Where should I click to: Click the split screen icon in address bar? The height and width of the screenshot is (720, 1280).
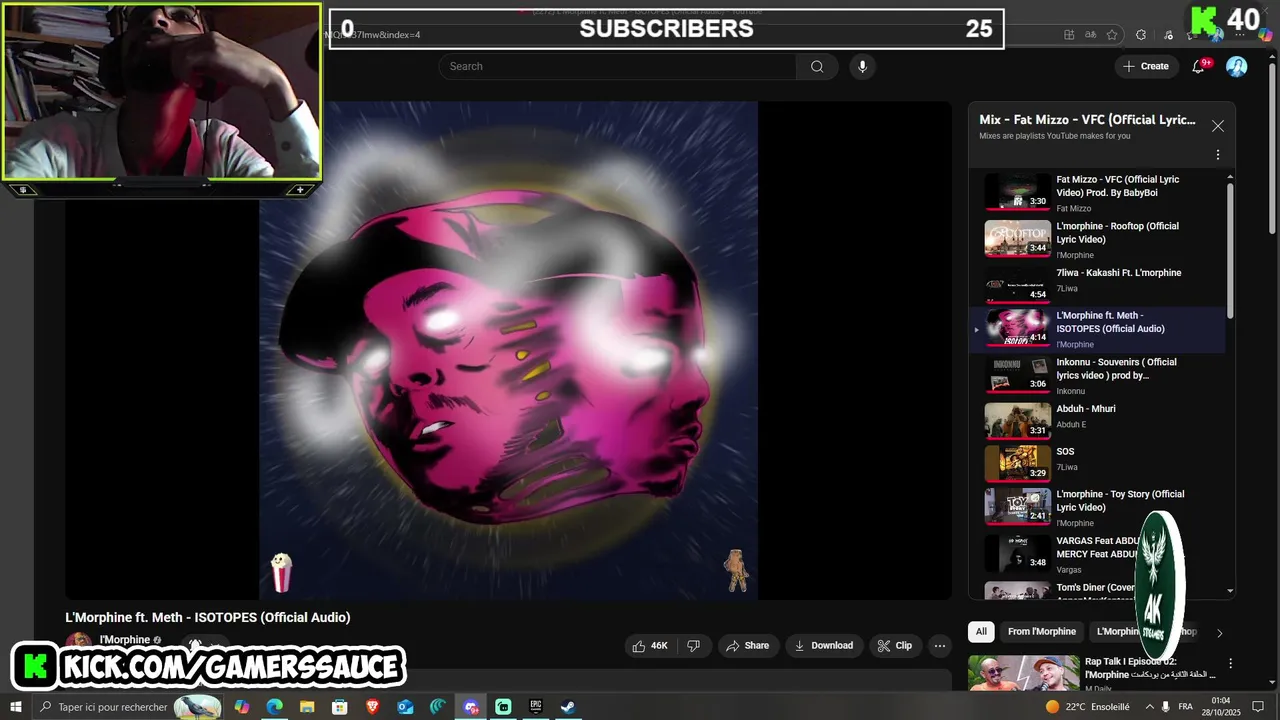coord(1069,35)
